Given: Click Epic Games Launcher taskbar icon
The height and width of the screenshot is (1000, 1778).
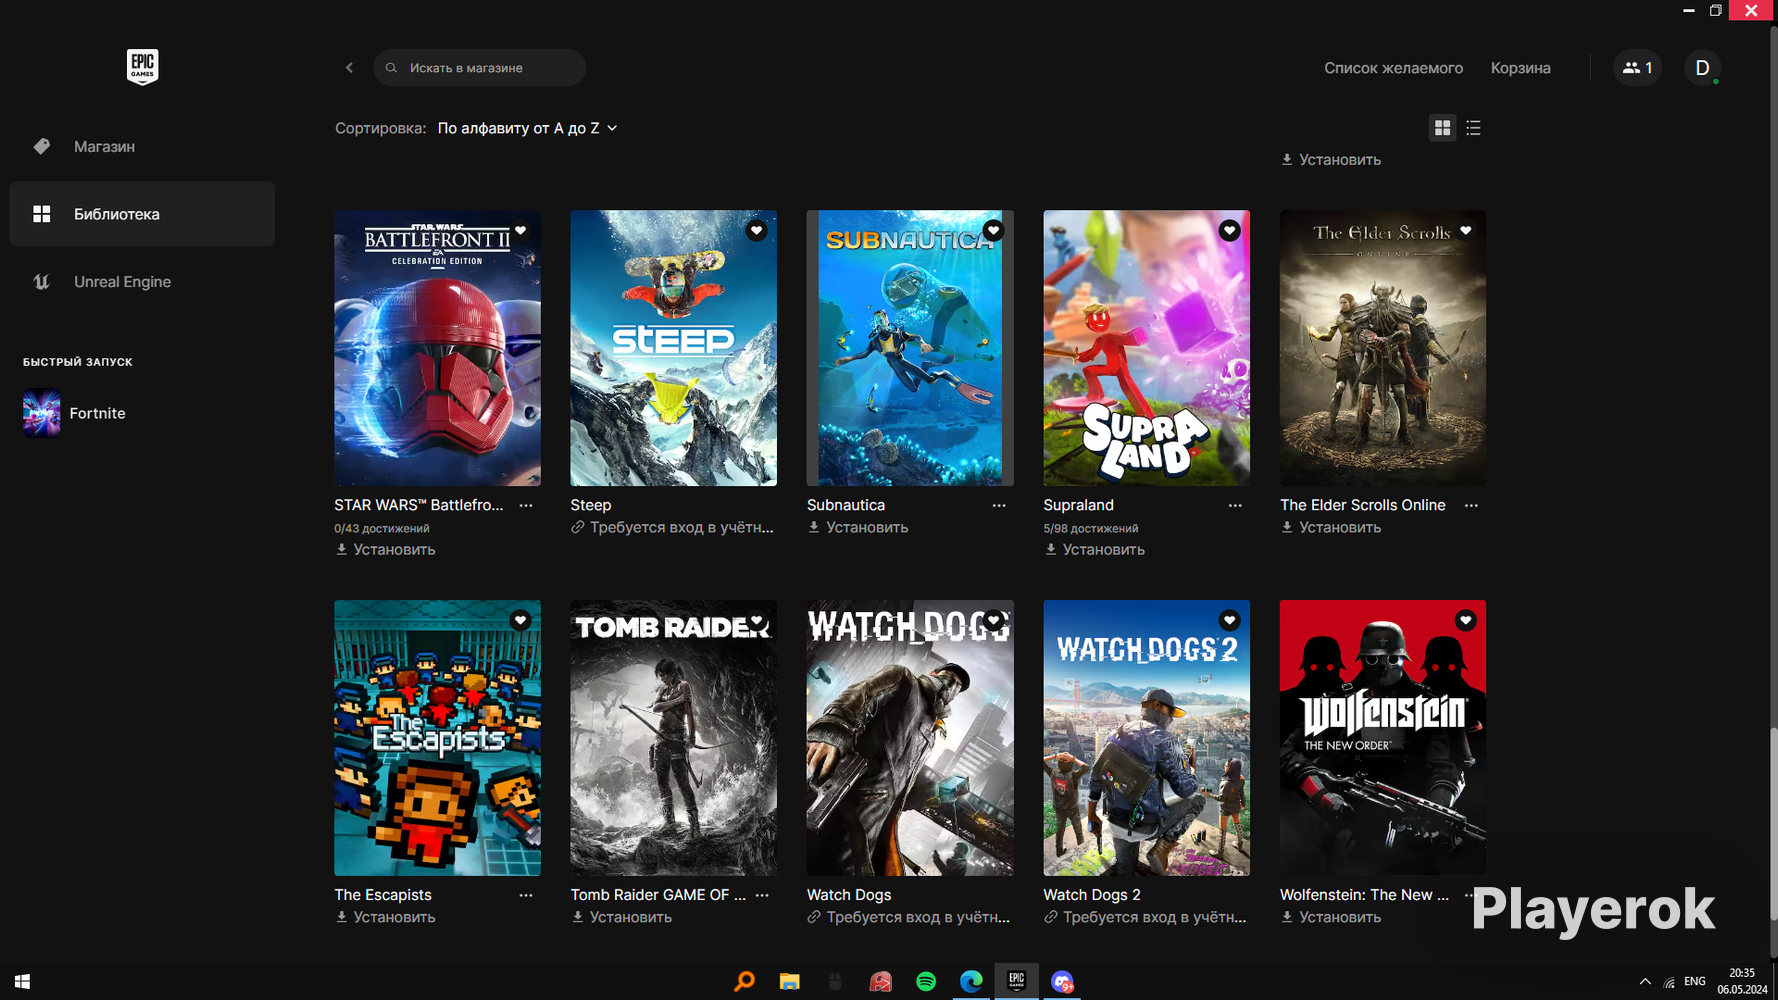Looking at the screenshot, I should 1016,982.
